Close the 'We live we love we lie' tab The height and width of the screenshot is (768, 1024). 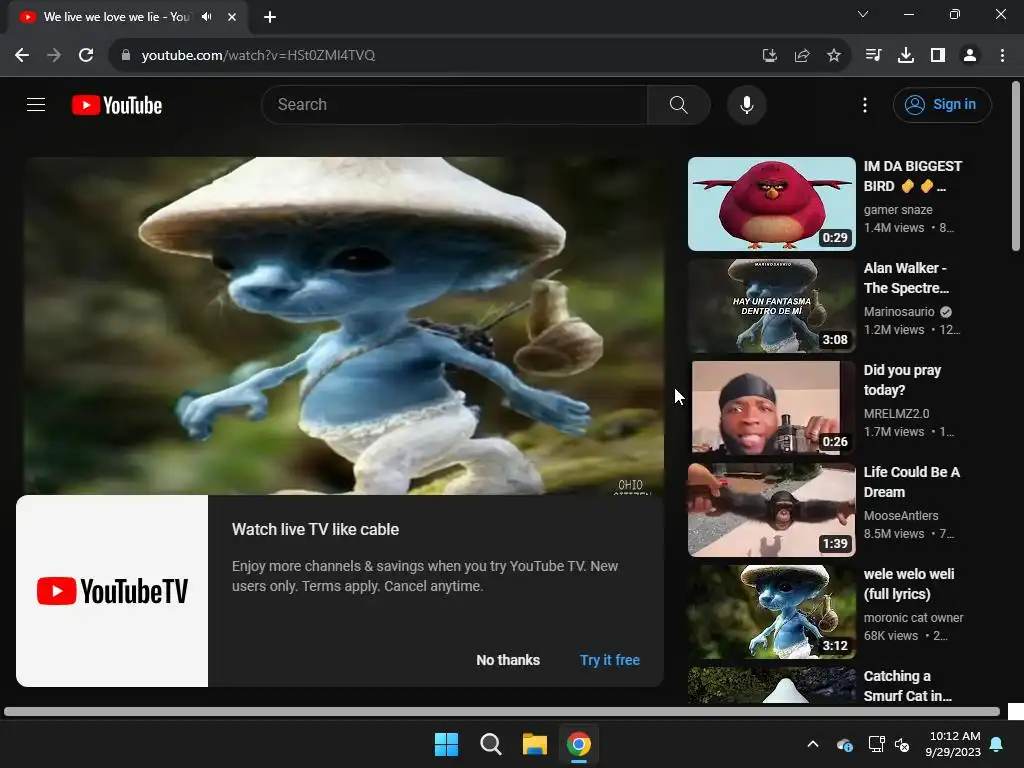click(232, 17)
